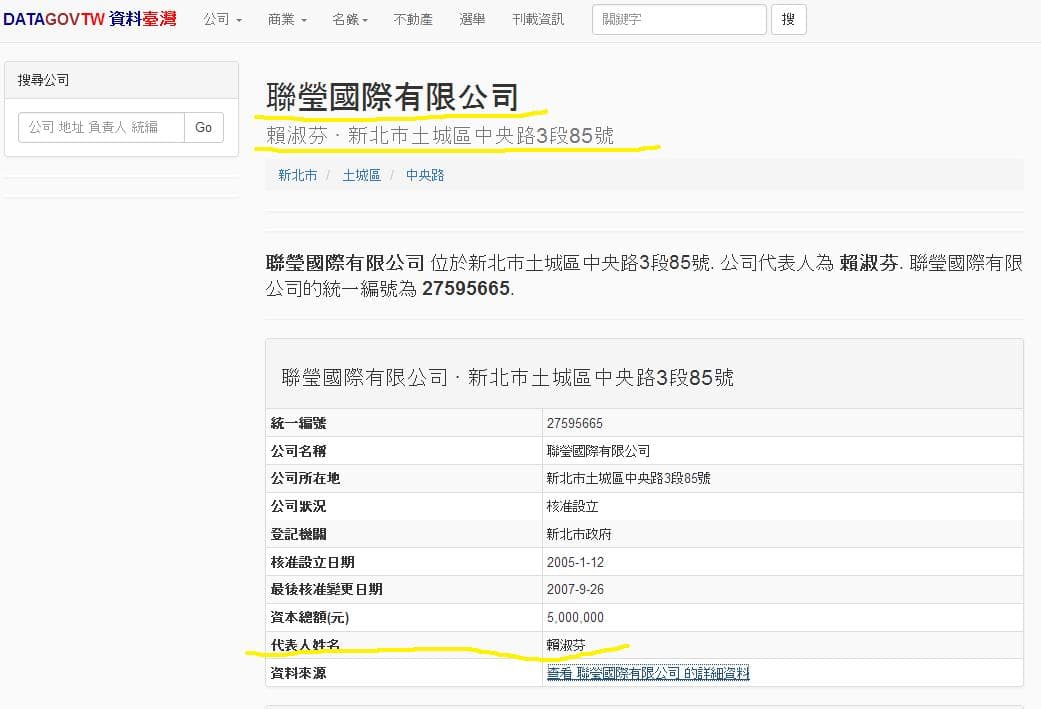
Task: Select the 27595665 value in table
Action: (x=575, y=423)
